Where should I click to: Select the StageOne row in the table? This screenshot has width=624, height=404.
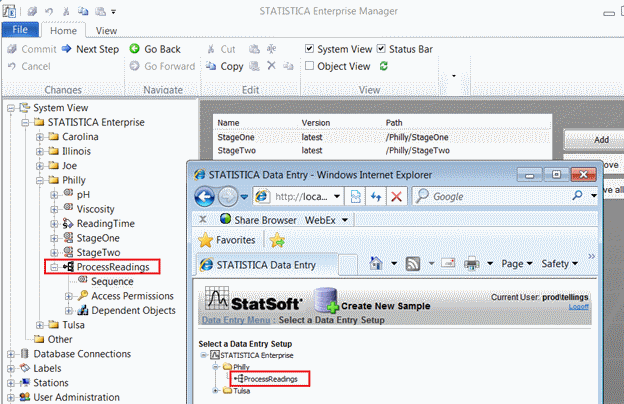coord(382,137)
